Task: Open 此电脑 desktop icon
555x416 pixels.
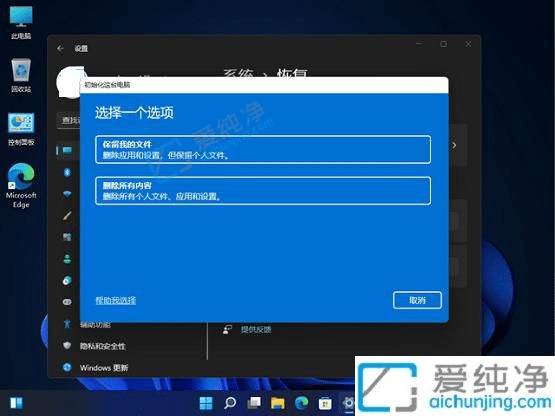Action: click(x=21, y=23)
